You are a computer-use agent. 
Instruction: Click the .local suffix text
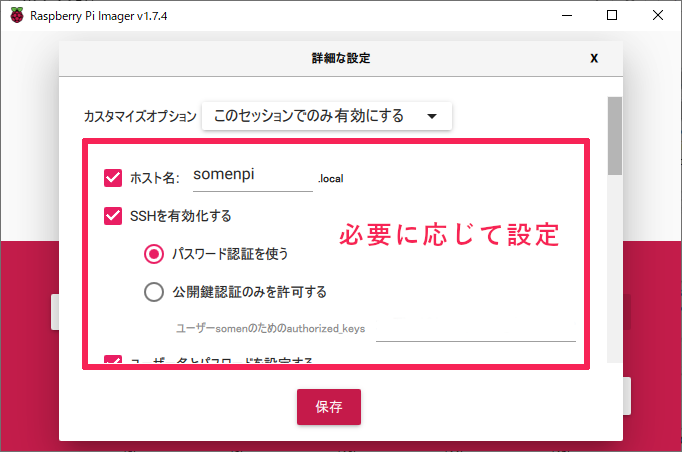331,179
